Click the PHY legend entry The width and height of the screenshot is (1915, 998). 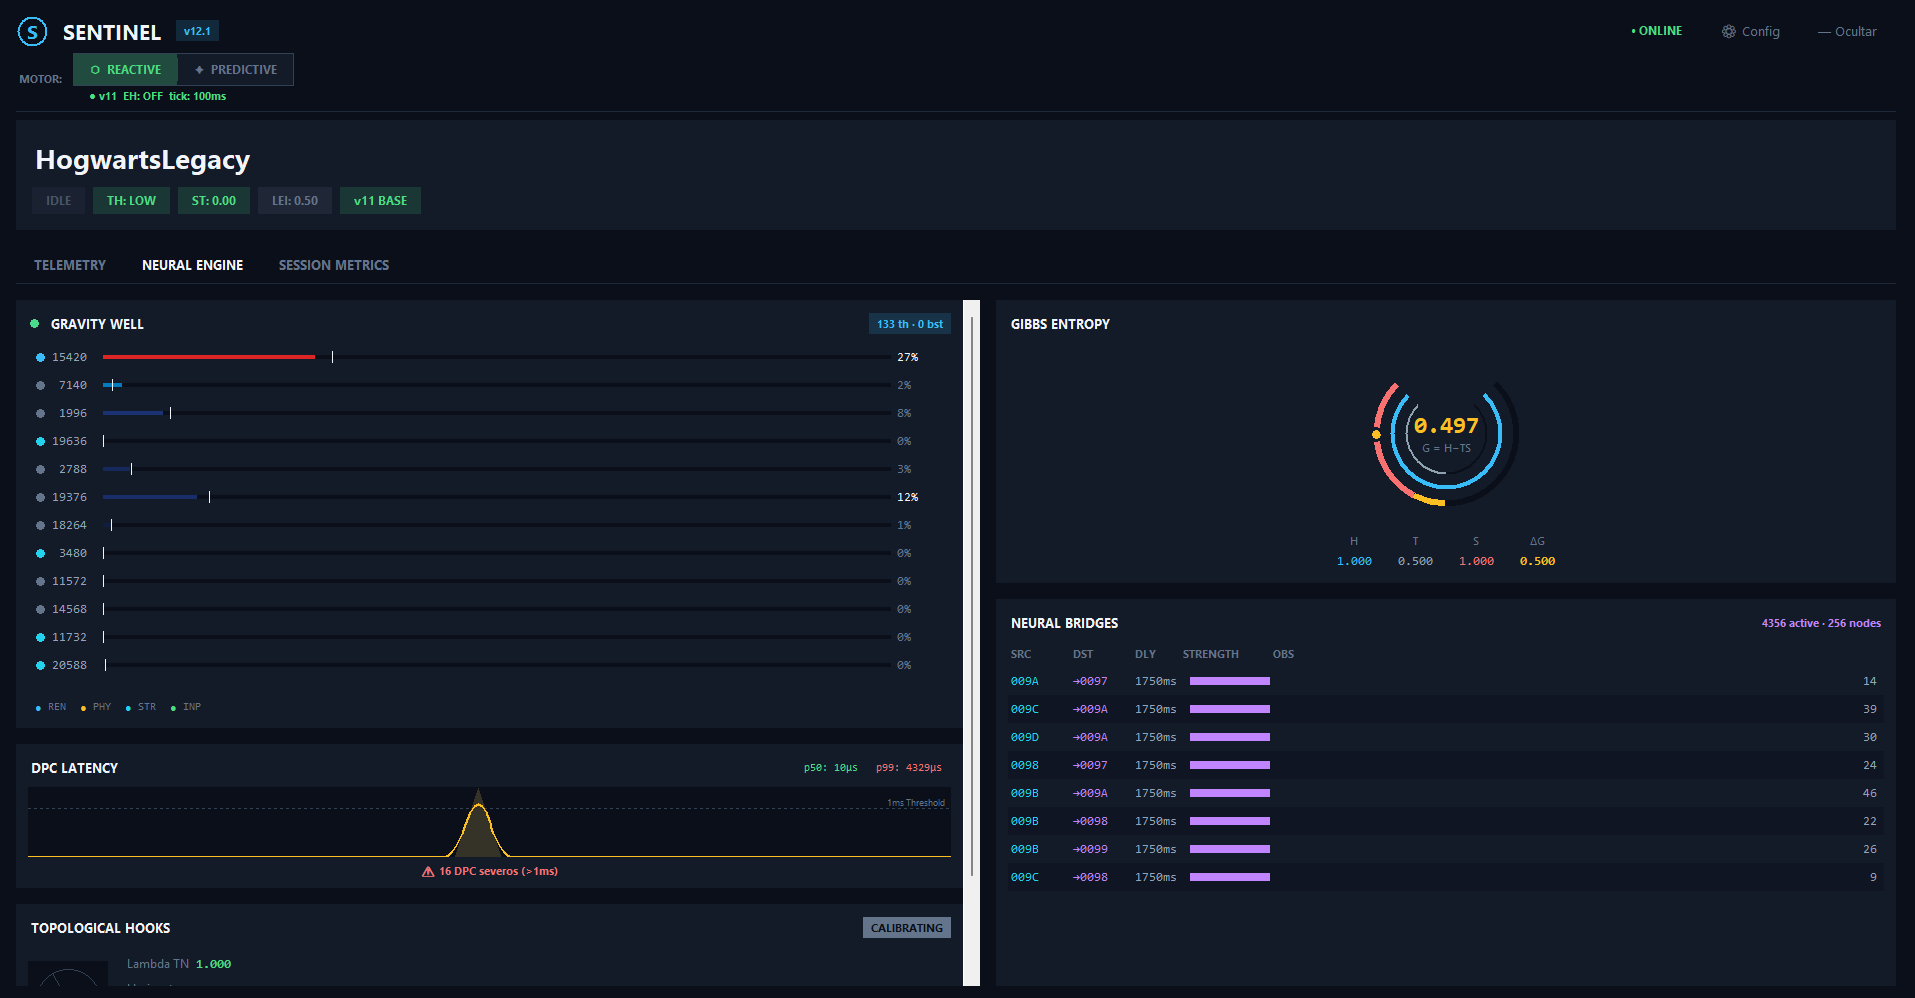pos(96,707)
